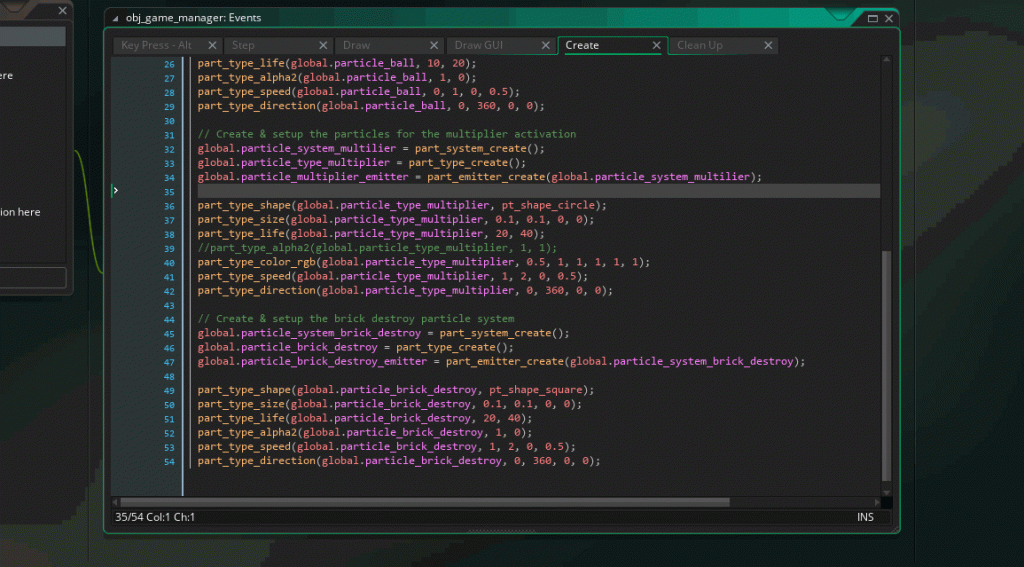The image size is (1024, 567).
Task: Click part_emitter_create on line 47
Action: pos(505,361)
